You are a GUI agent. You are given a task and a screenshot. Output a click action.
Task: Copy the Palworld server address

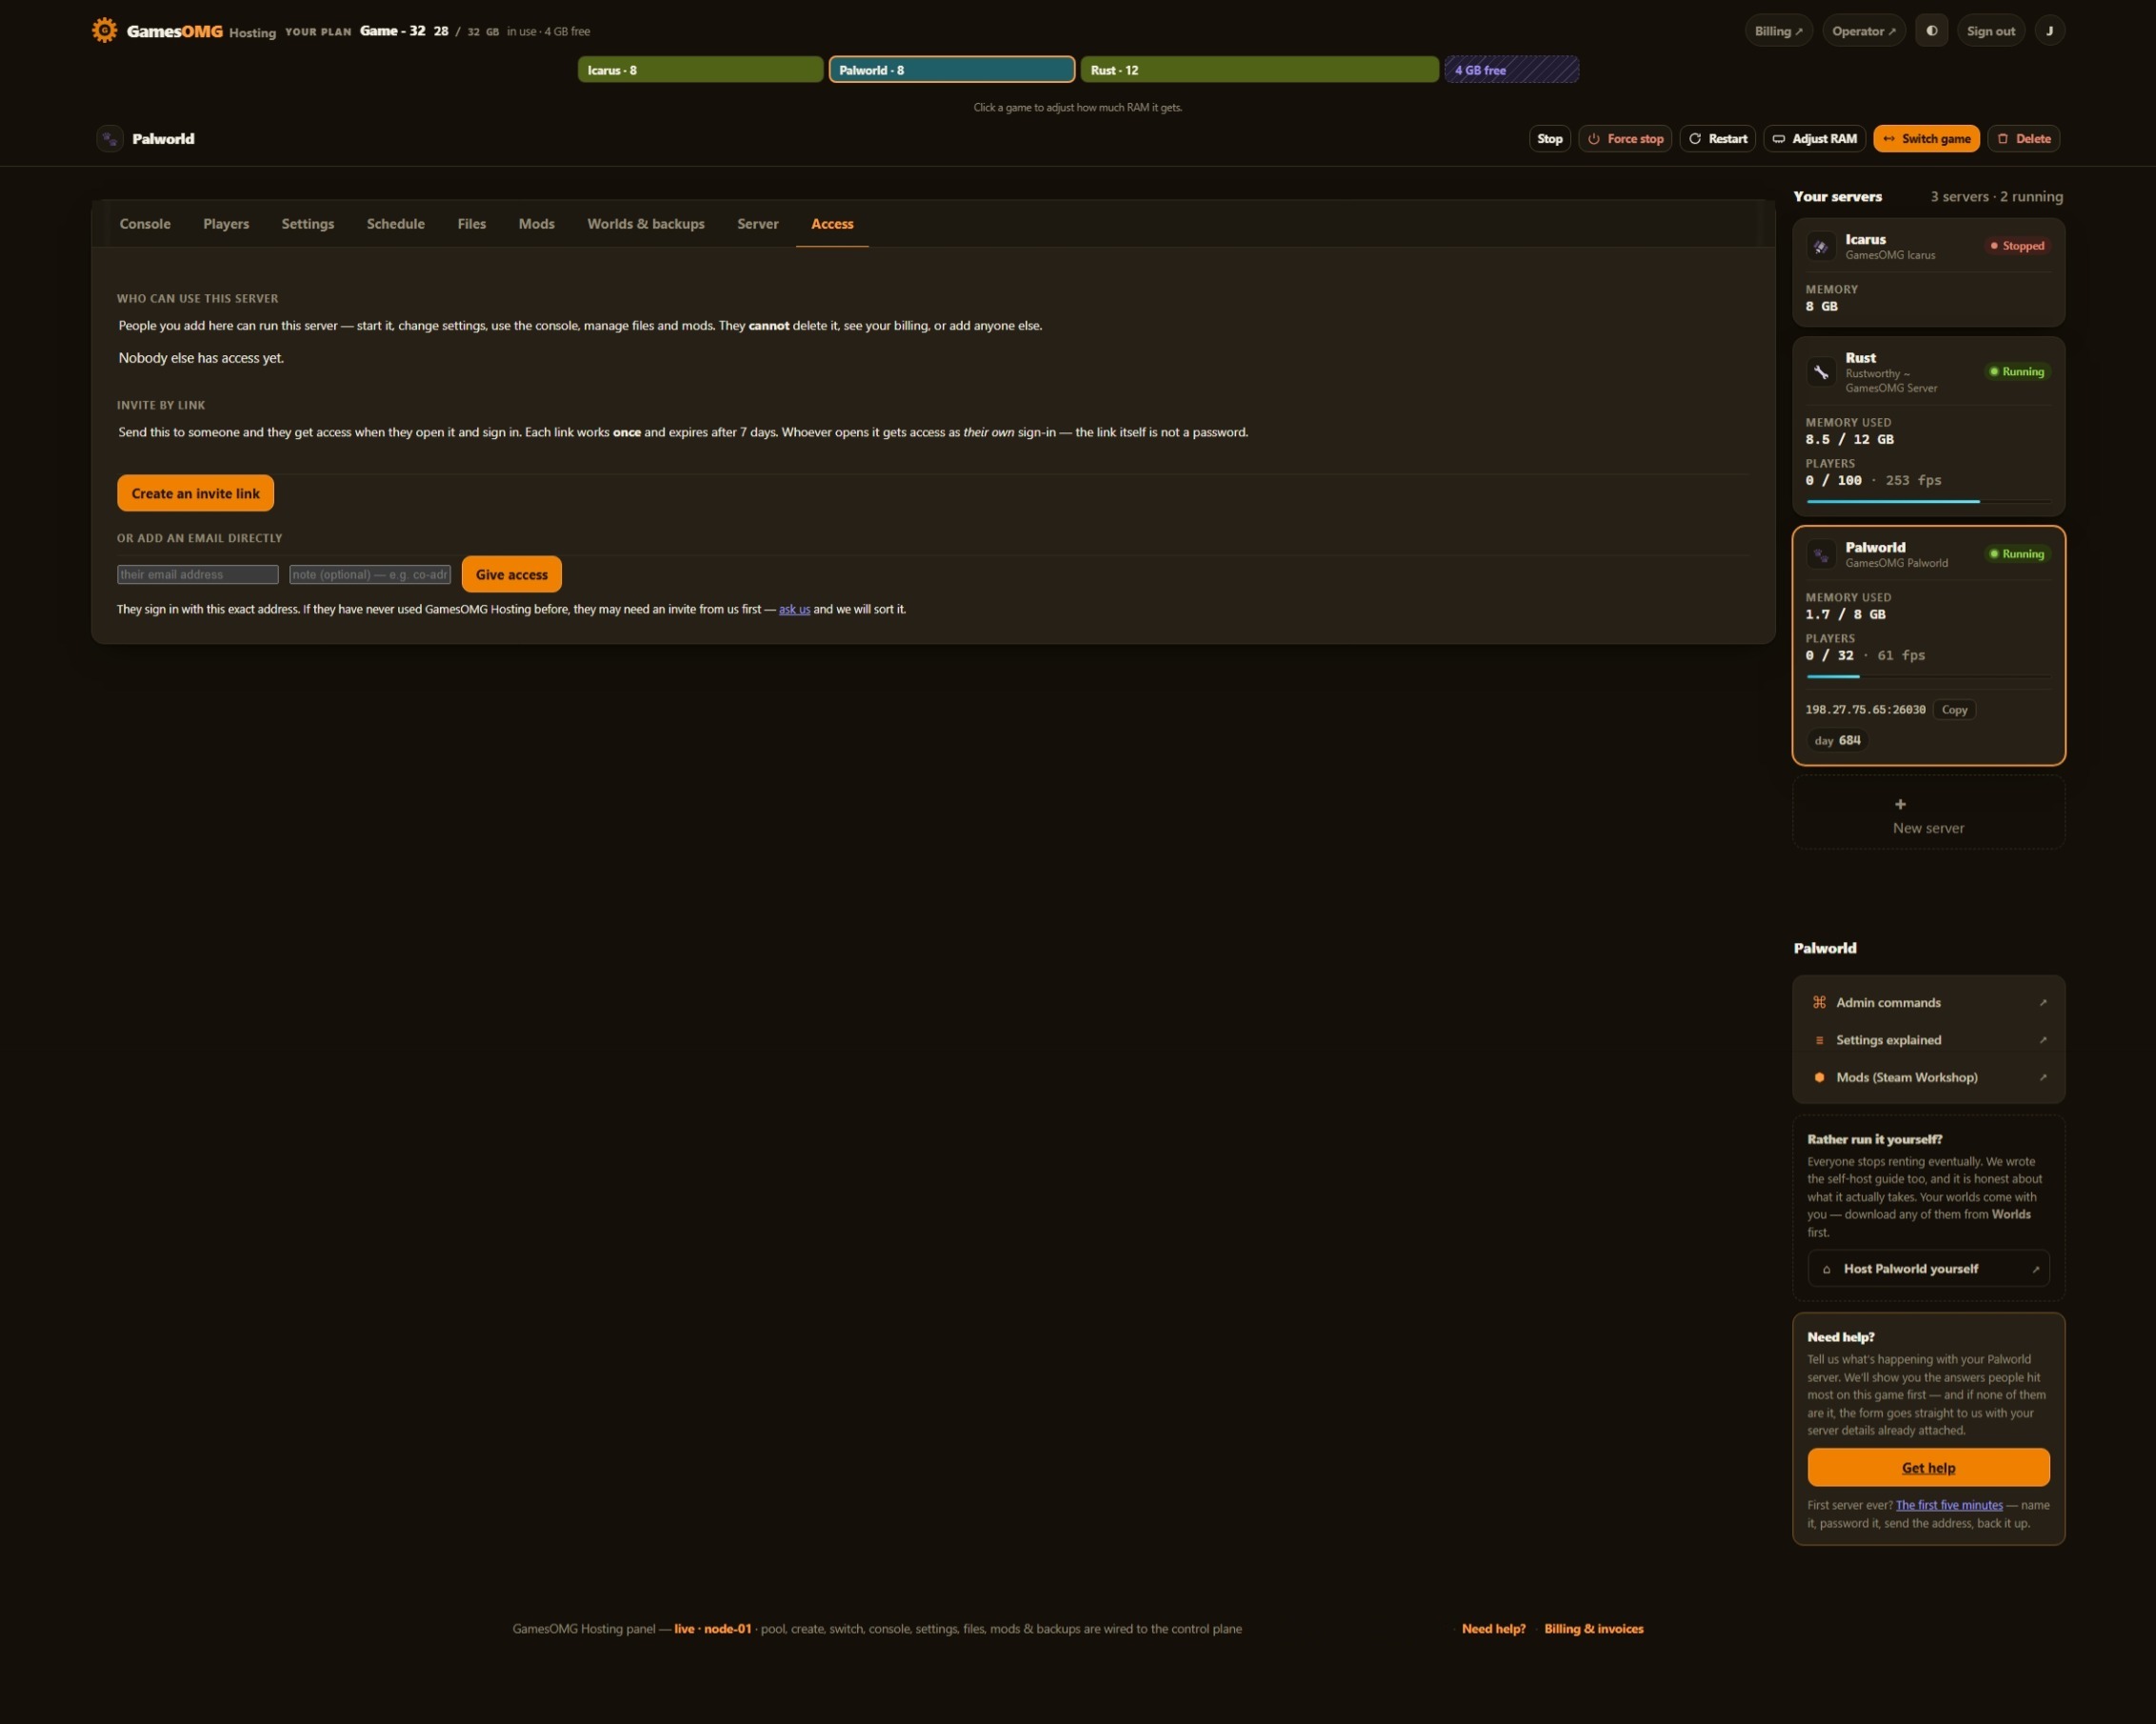(1954, 710)
